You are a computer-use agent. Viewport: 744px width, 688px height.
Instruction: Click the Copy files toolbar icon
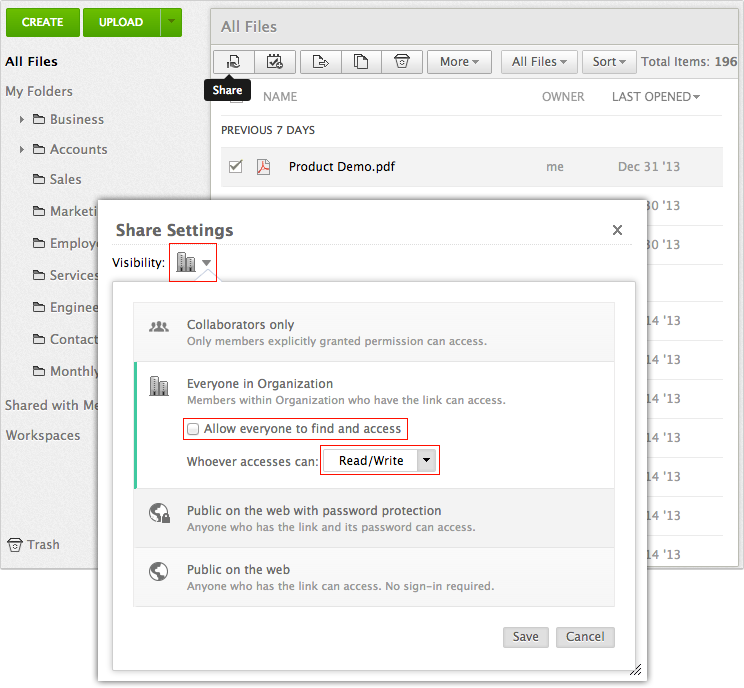coord(361,62)
